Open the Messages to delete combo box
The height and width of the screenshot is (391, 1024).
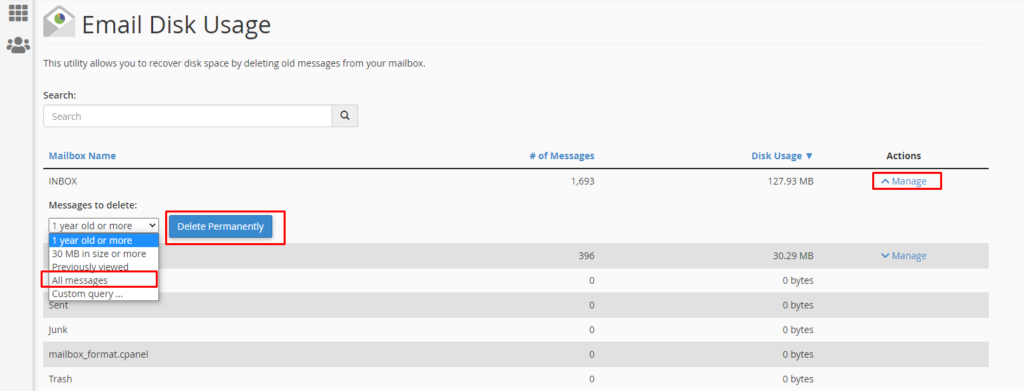103,226
